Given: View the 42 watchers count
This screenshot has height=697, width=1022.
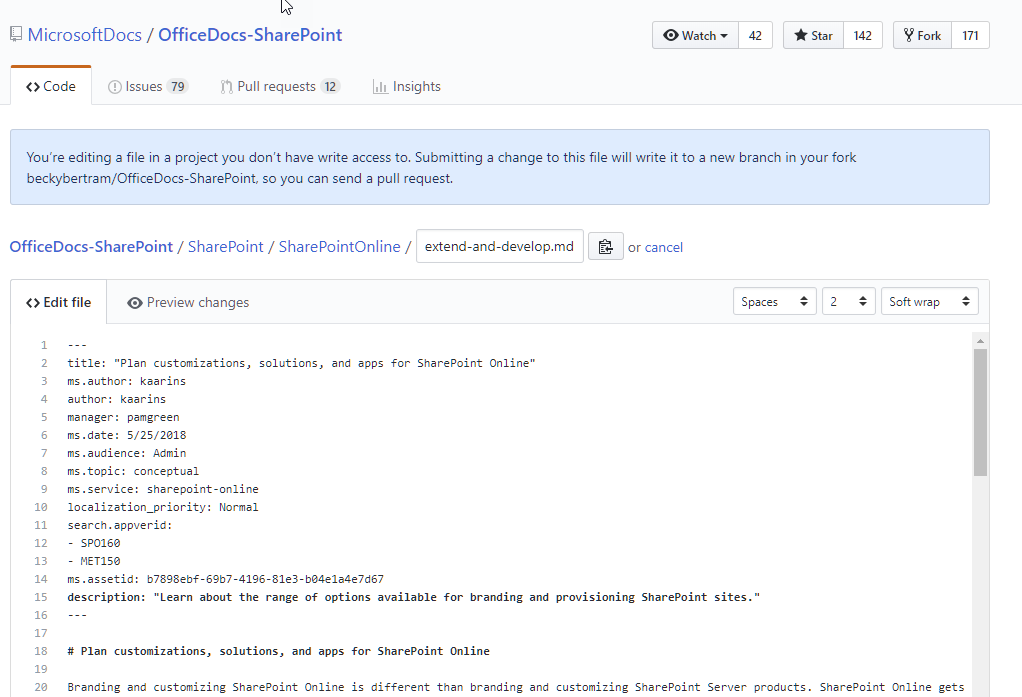Looking at the screenshot, I should [755, 36].
